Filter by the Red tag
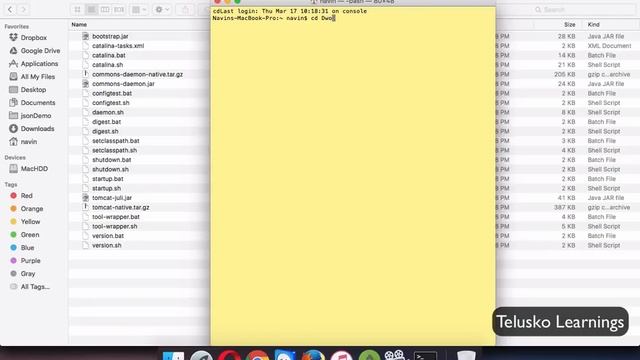Viewport: 640px width, 360px height. [27, 196]
